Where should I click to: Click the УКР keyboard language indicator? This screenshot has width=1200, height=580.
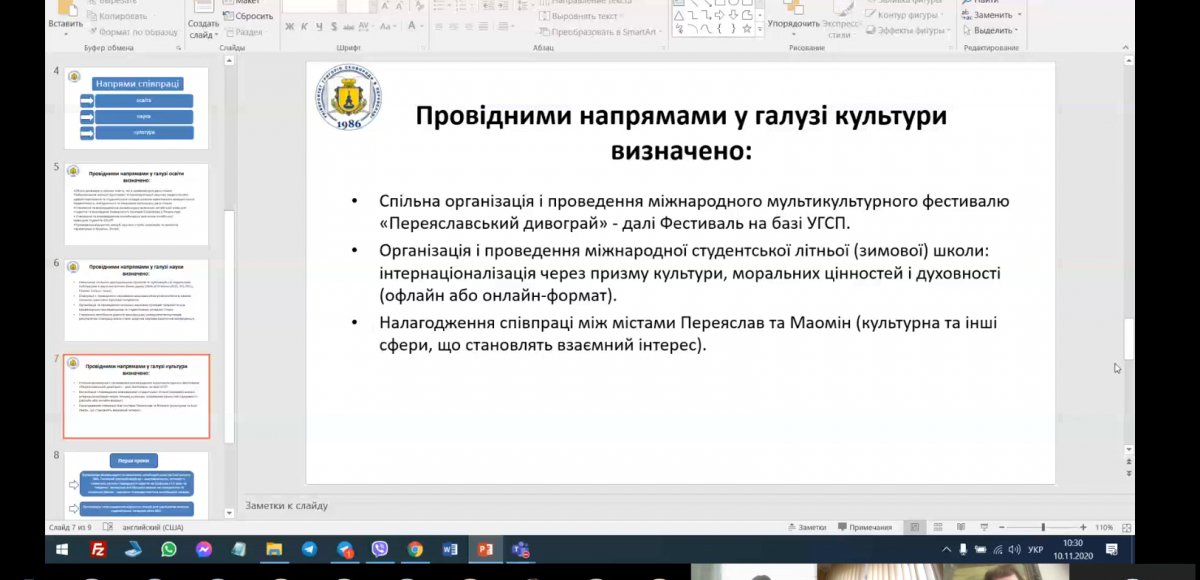tap(1036, 550)
